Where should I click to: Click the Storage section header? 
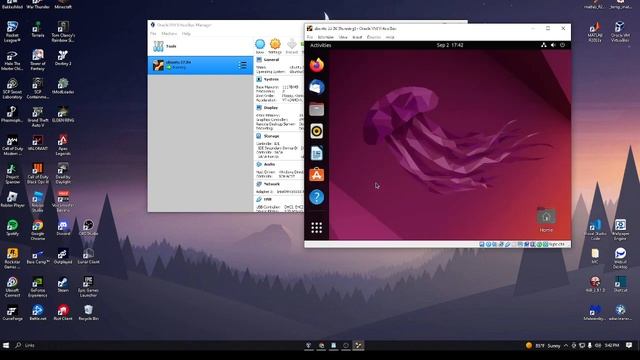click(271, 136)
